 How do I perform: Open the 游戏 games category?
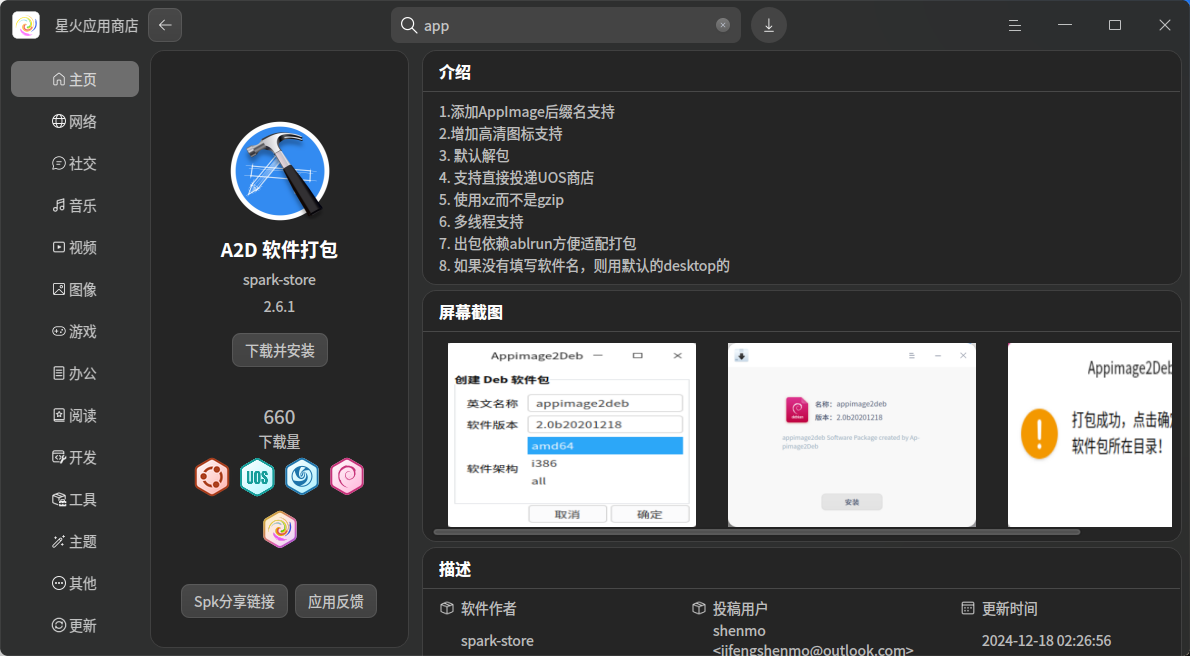coord(74,331)
